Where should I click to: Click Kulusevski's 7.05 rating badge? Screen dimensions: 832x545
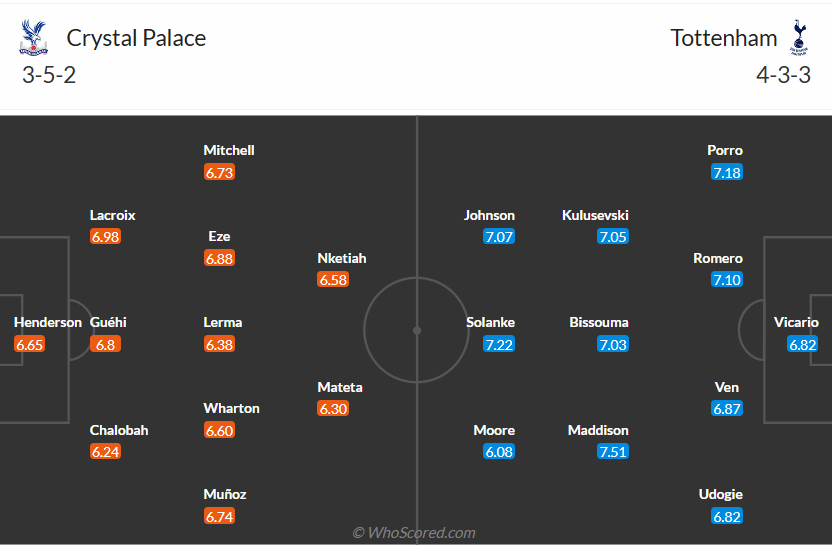613,237
